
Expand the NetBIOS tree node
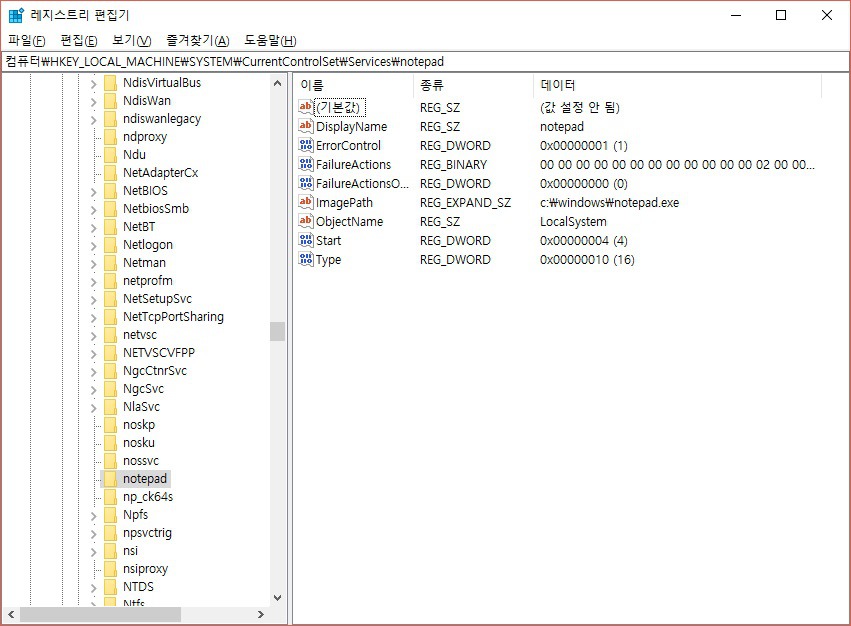tap(93, 190)
